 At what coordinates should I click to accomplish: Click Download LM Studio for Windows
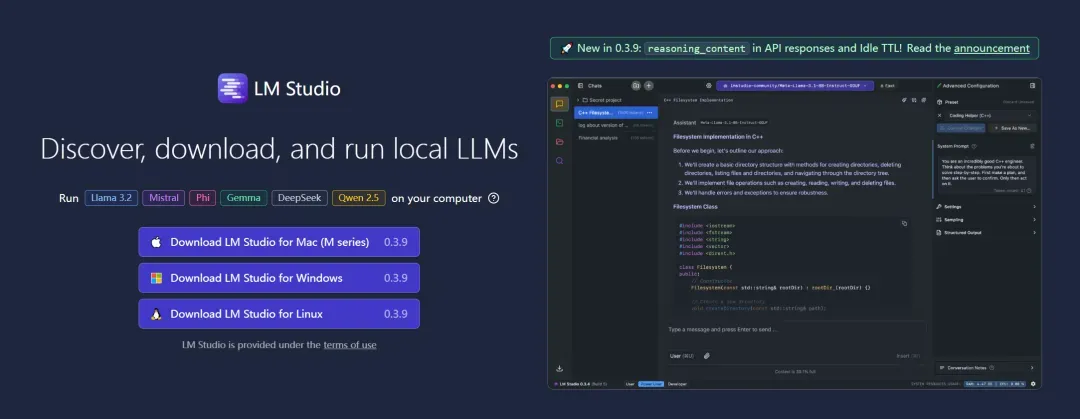279,278
